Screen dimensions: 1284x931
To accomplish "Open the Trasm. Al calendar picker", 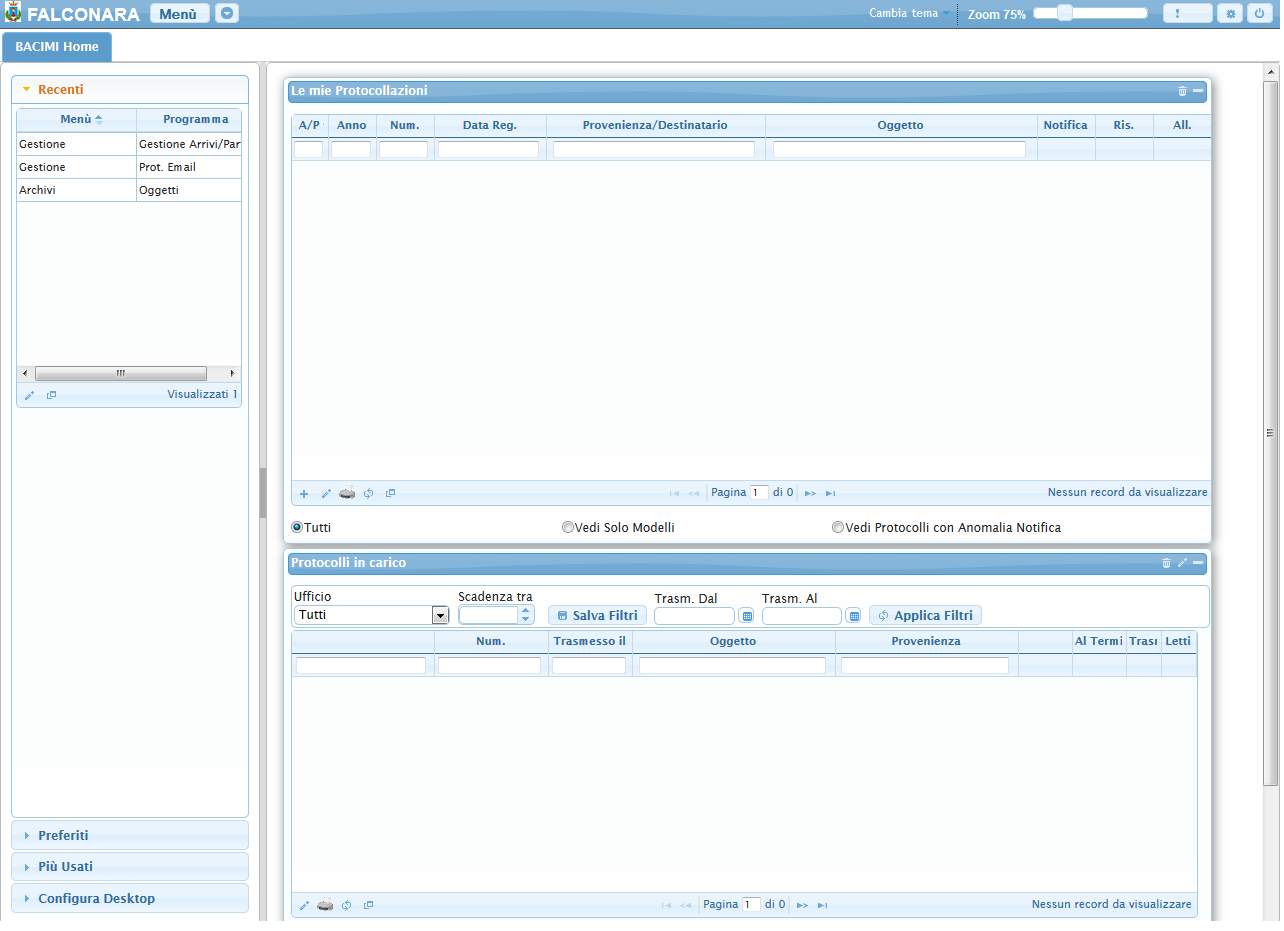I will pyautogui.click(x=854, y=616).
